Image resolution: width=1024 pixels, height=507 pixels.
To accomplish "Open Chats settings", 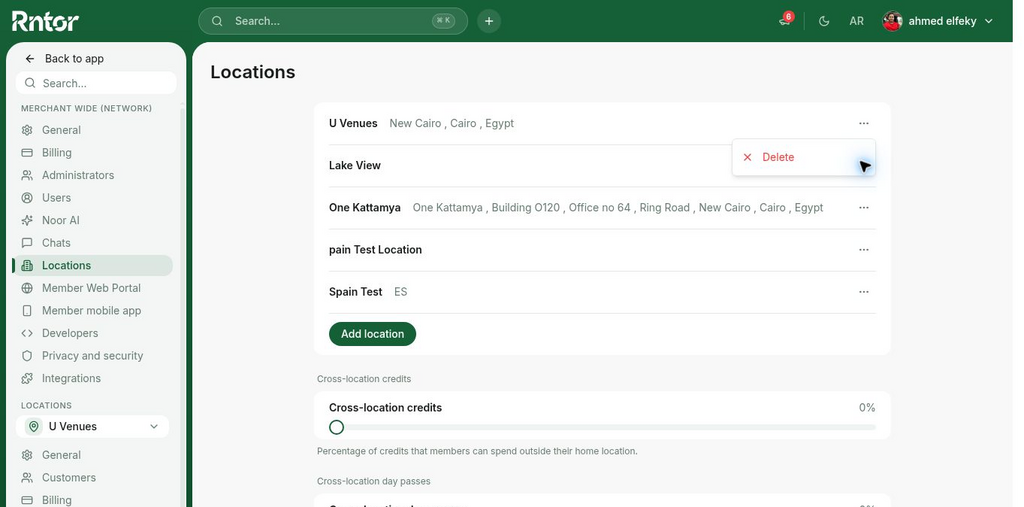I will 93,242.
